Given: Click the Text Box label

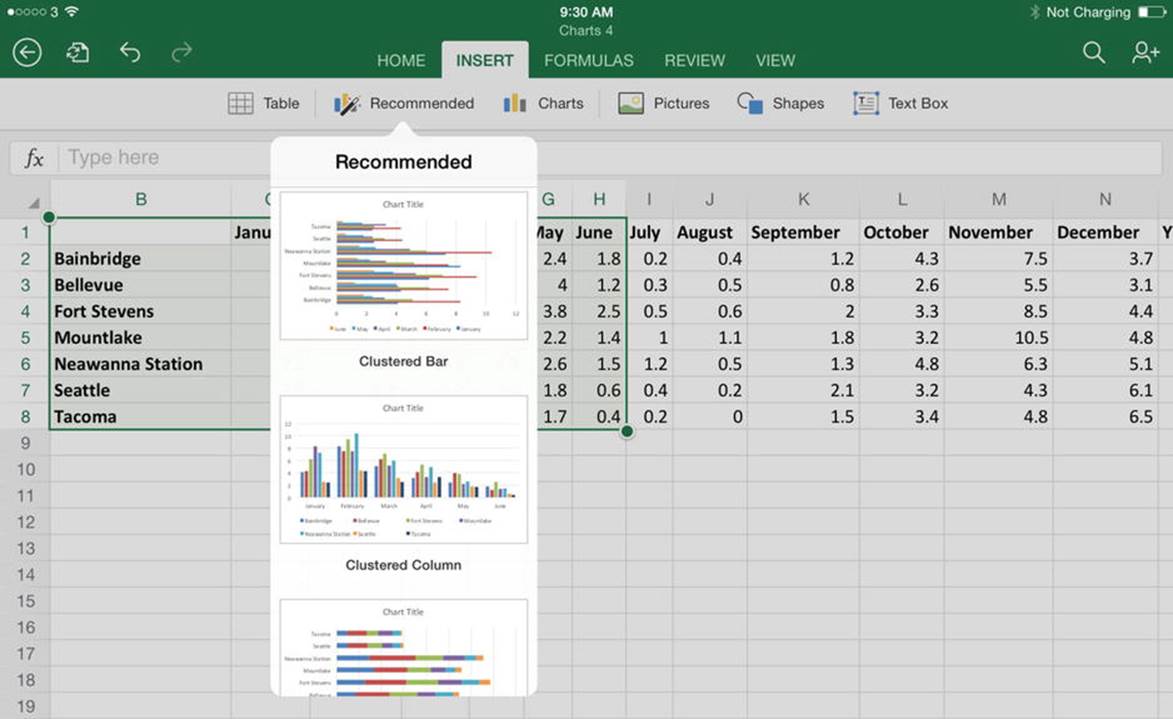Looking at the screenshot, I should (x=918, y=103).
